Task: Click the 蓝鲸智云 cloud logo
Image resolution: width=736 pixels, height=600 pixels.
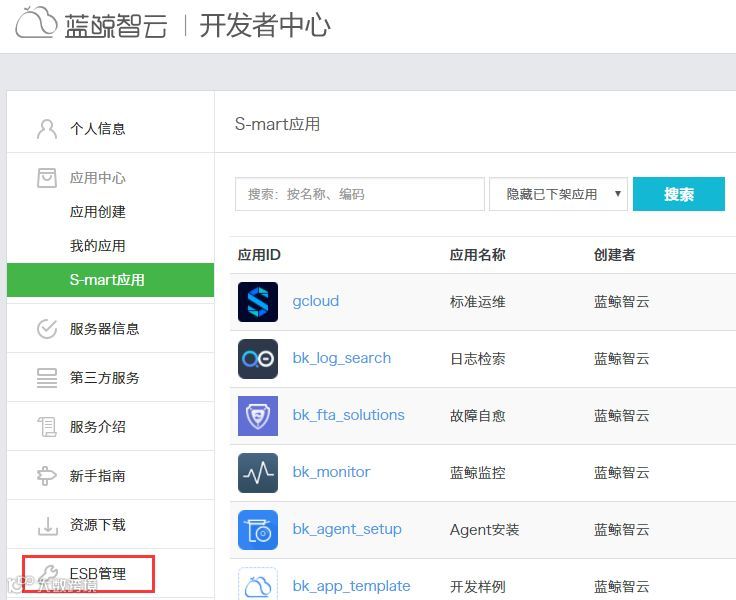Action: point(36,23)
